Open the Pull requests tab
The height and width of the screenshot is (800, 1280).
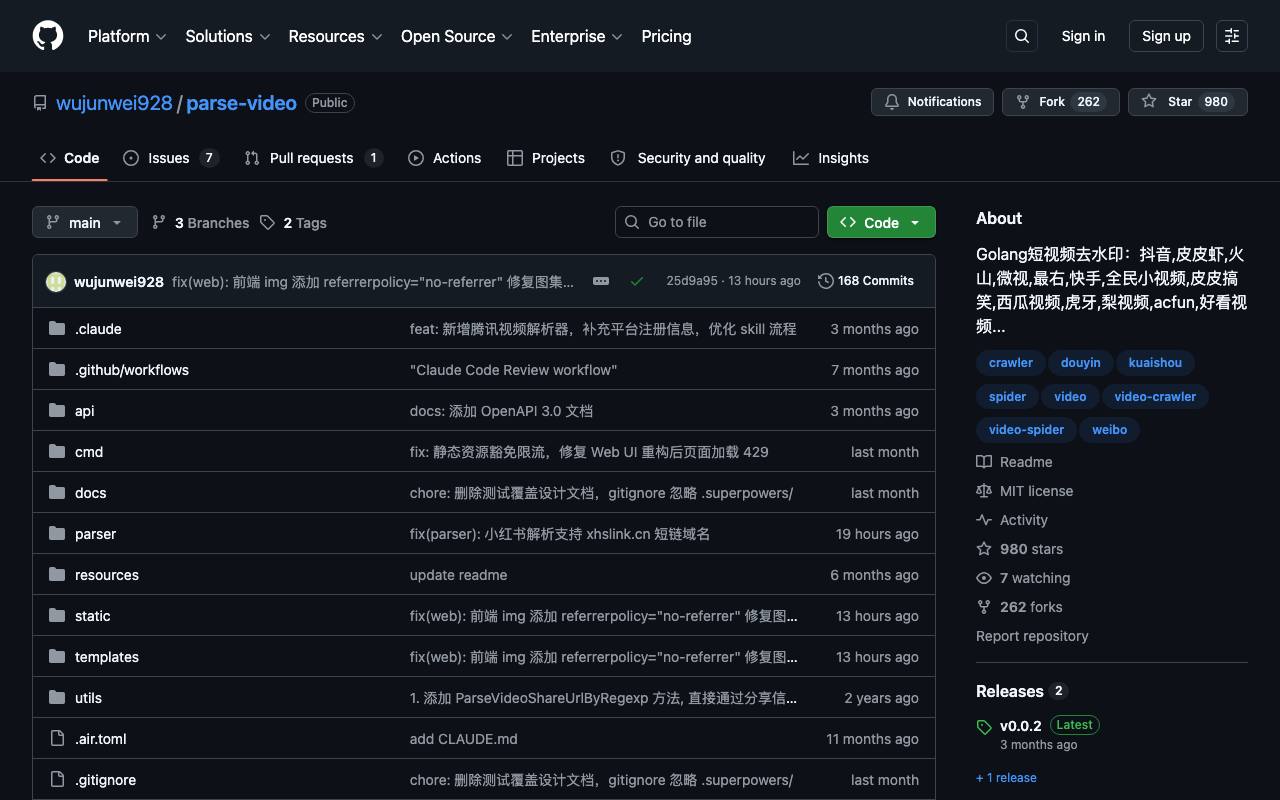pyautogui.click(x=314, y=158)
